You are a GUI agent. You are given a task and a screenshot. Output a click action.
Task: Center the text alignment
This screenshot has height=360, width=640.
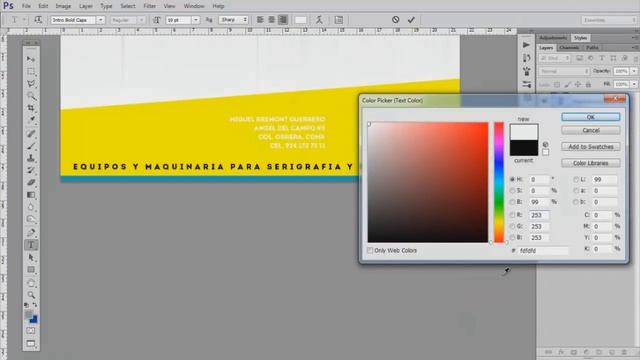coord(271,20)
